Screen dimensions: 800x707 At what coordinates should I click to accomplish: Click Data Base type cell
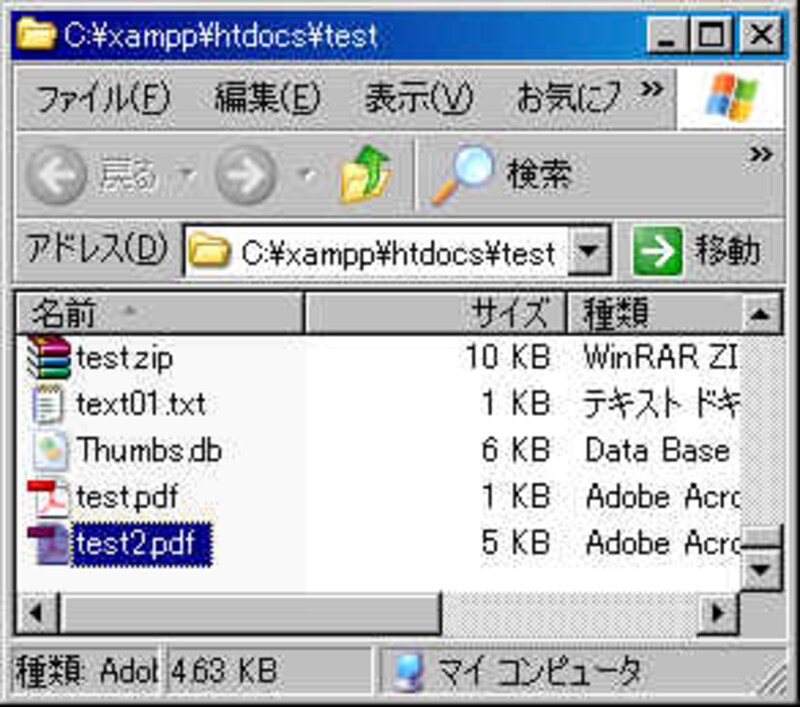(657, 450)
